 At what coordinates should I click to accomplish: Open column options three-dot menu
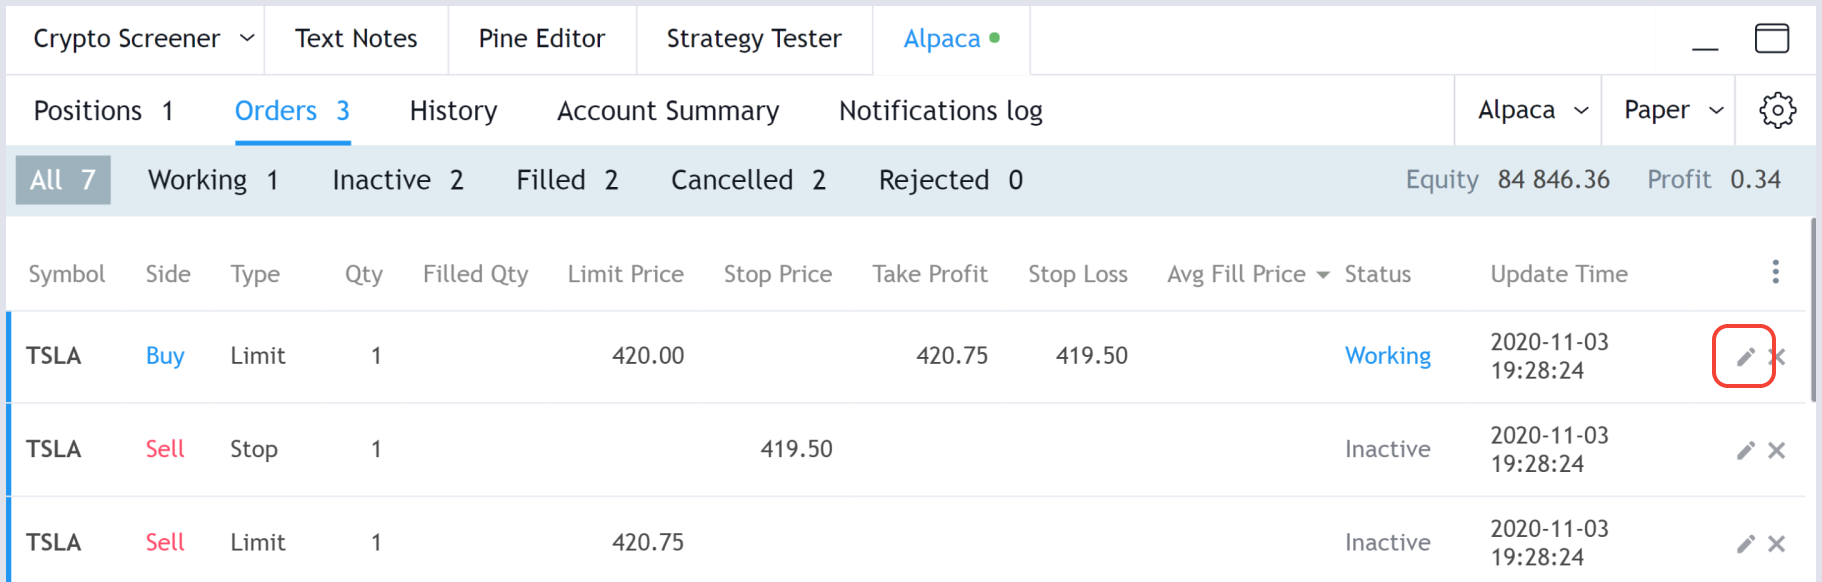tap(1775, 272)
